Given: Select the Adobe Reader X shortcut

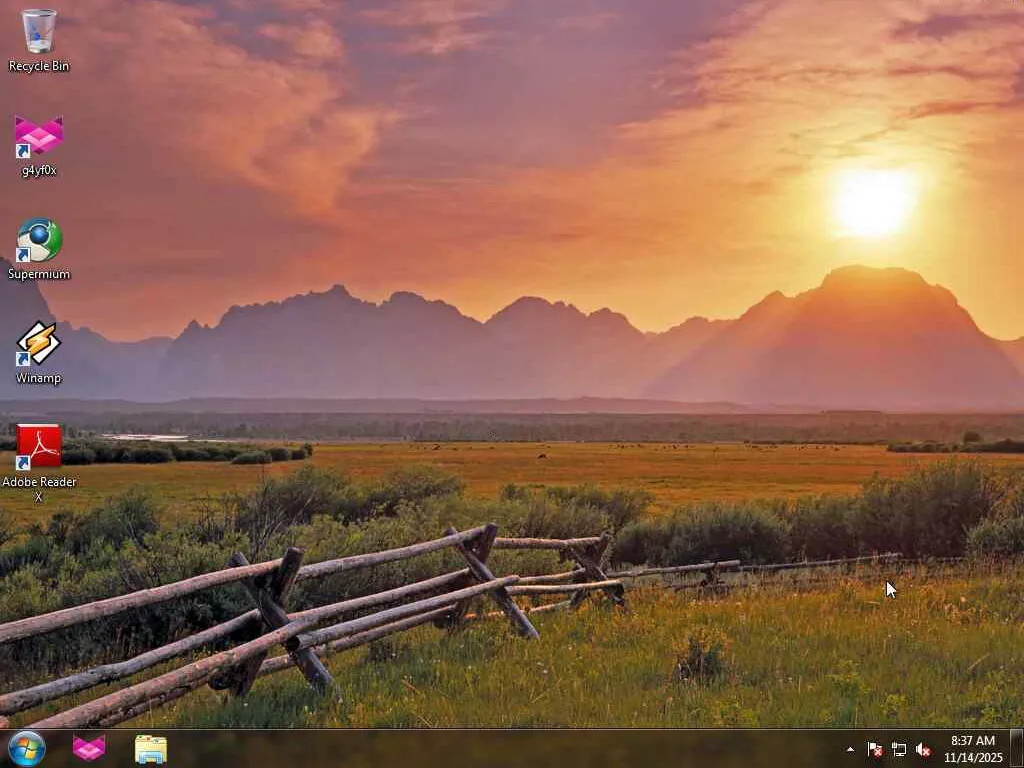Looking at the screenshot, I should coord(39,462).
